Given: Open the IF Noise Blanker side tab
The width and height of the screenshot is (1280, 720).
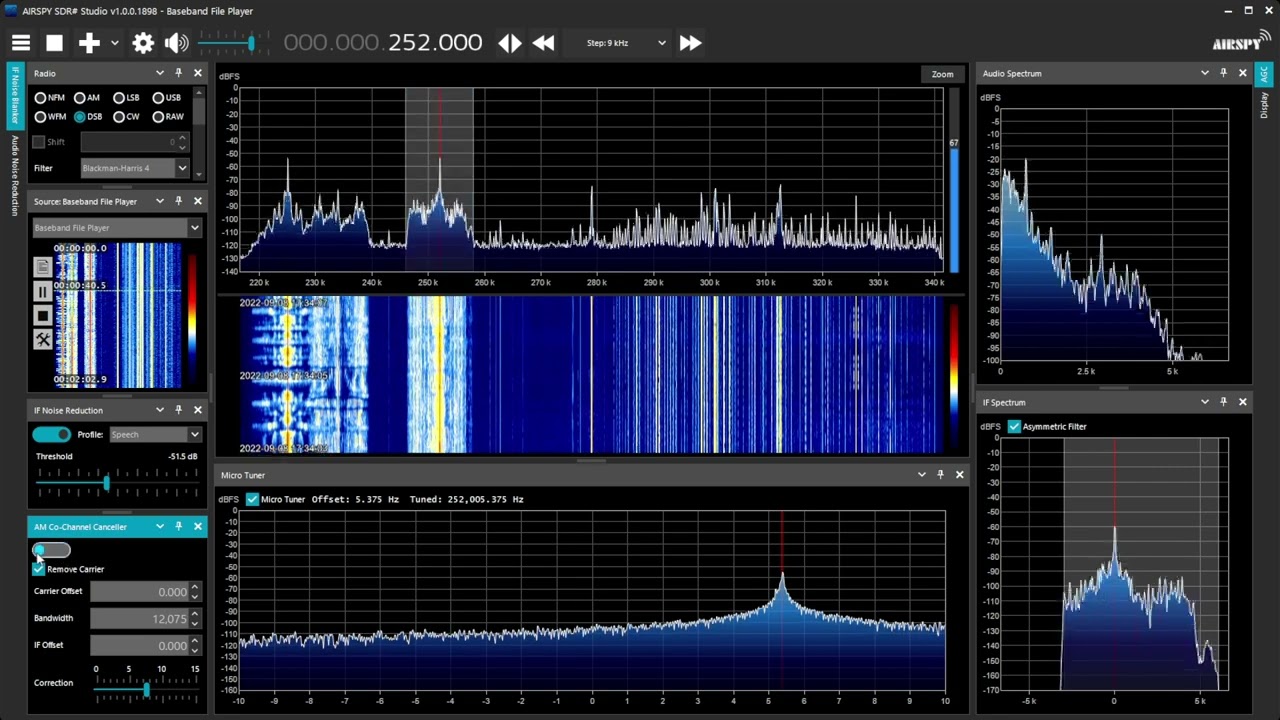Looking at the screenshot, I should [15, 95].
